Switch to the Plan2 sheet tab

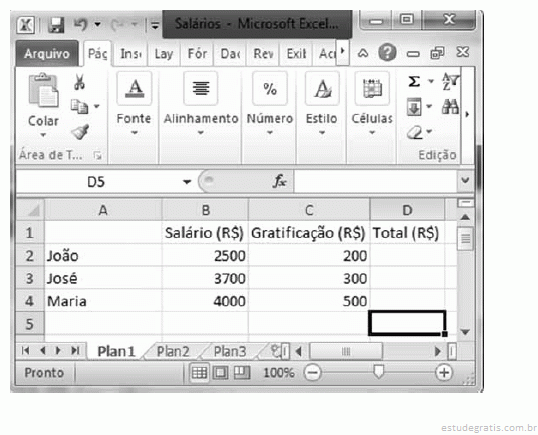[173, 351]
